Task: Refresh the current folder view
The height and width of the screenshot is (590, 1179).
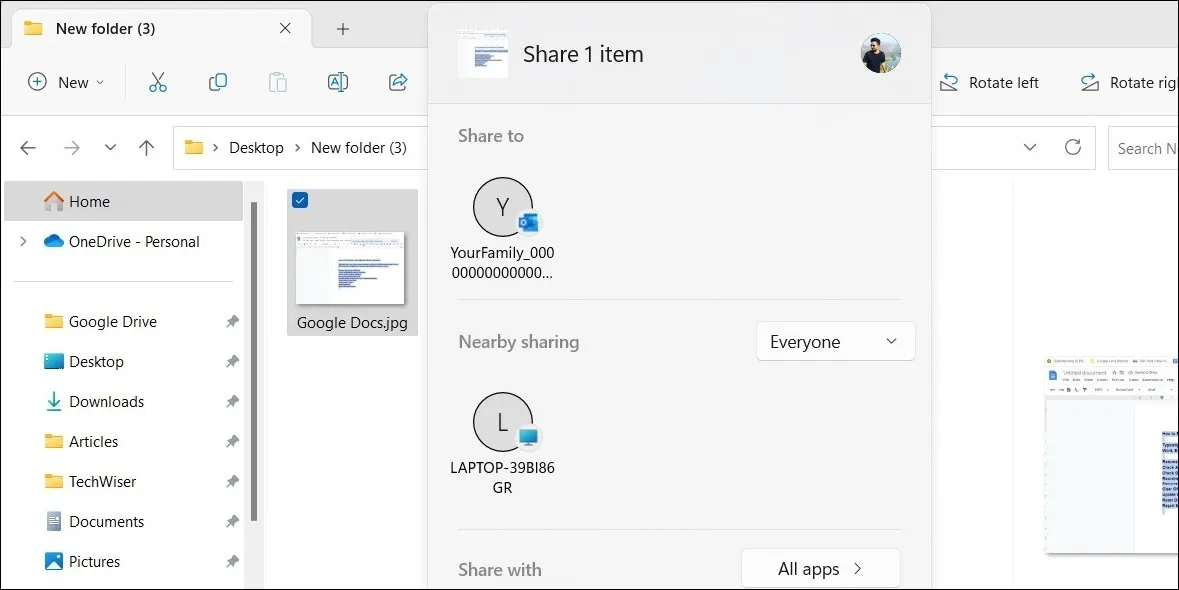Action: [1073, 147]
